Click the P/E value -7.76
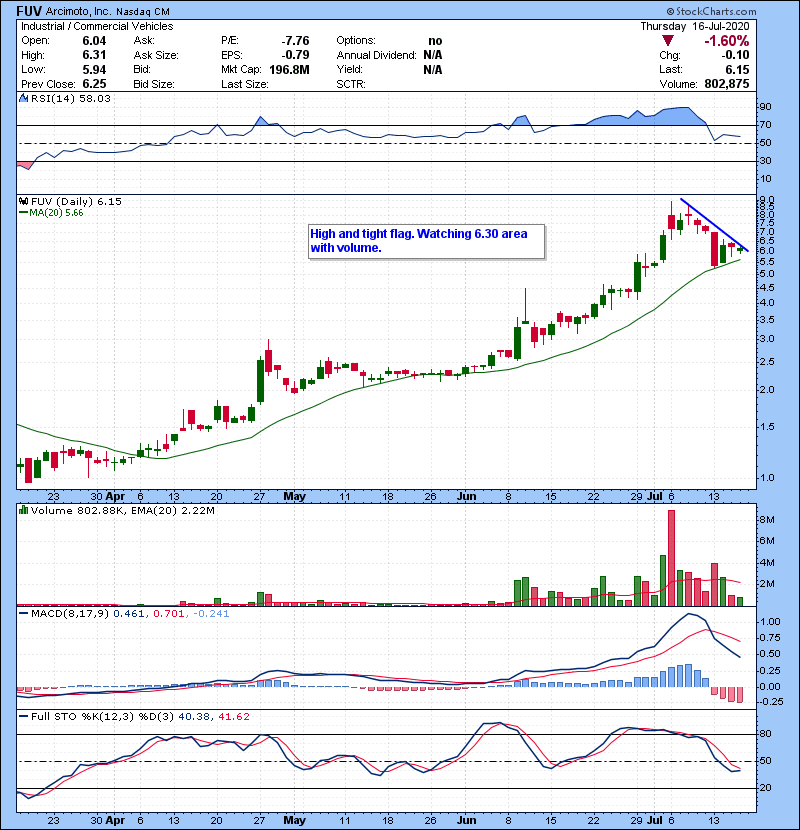 (x=295, y=41)
